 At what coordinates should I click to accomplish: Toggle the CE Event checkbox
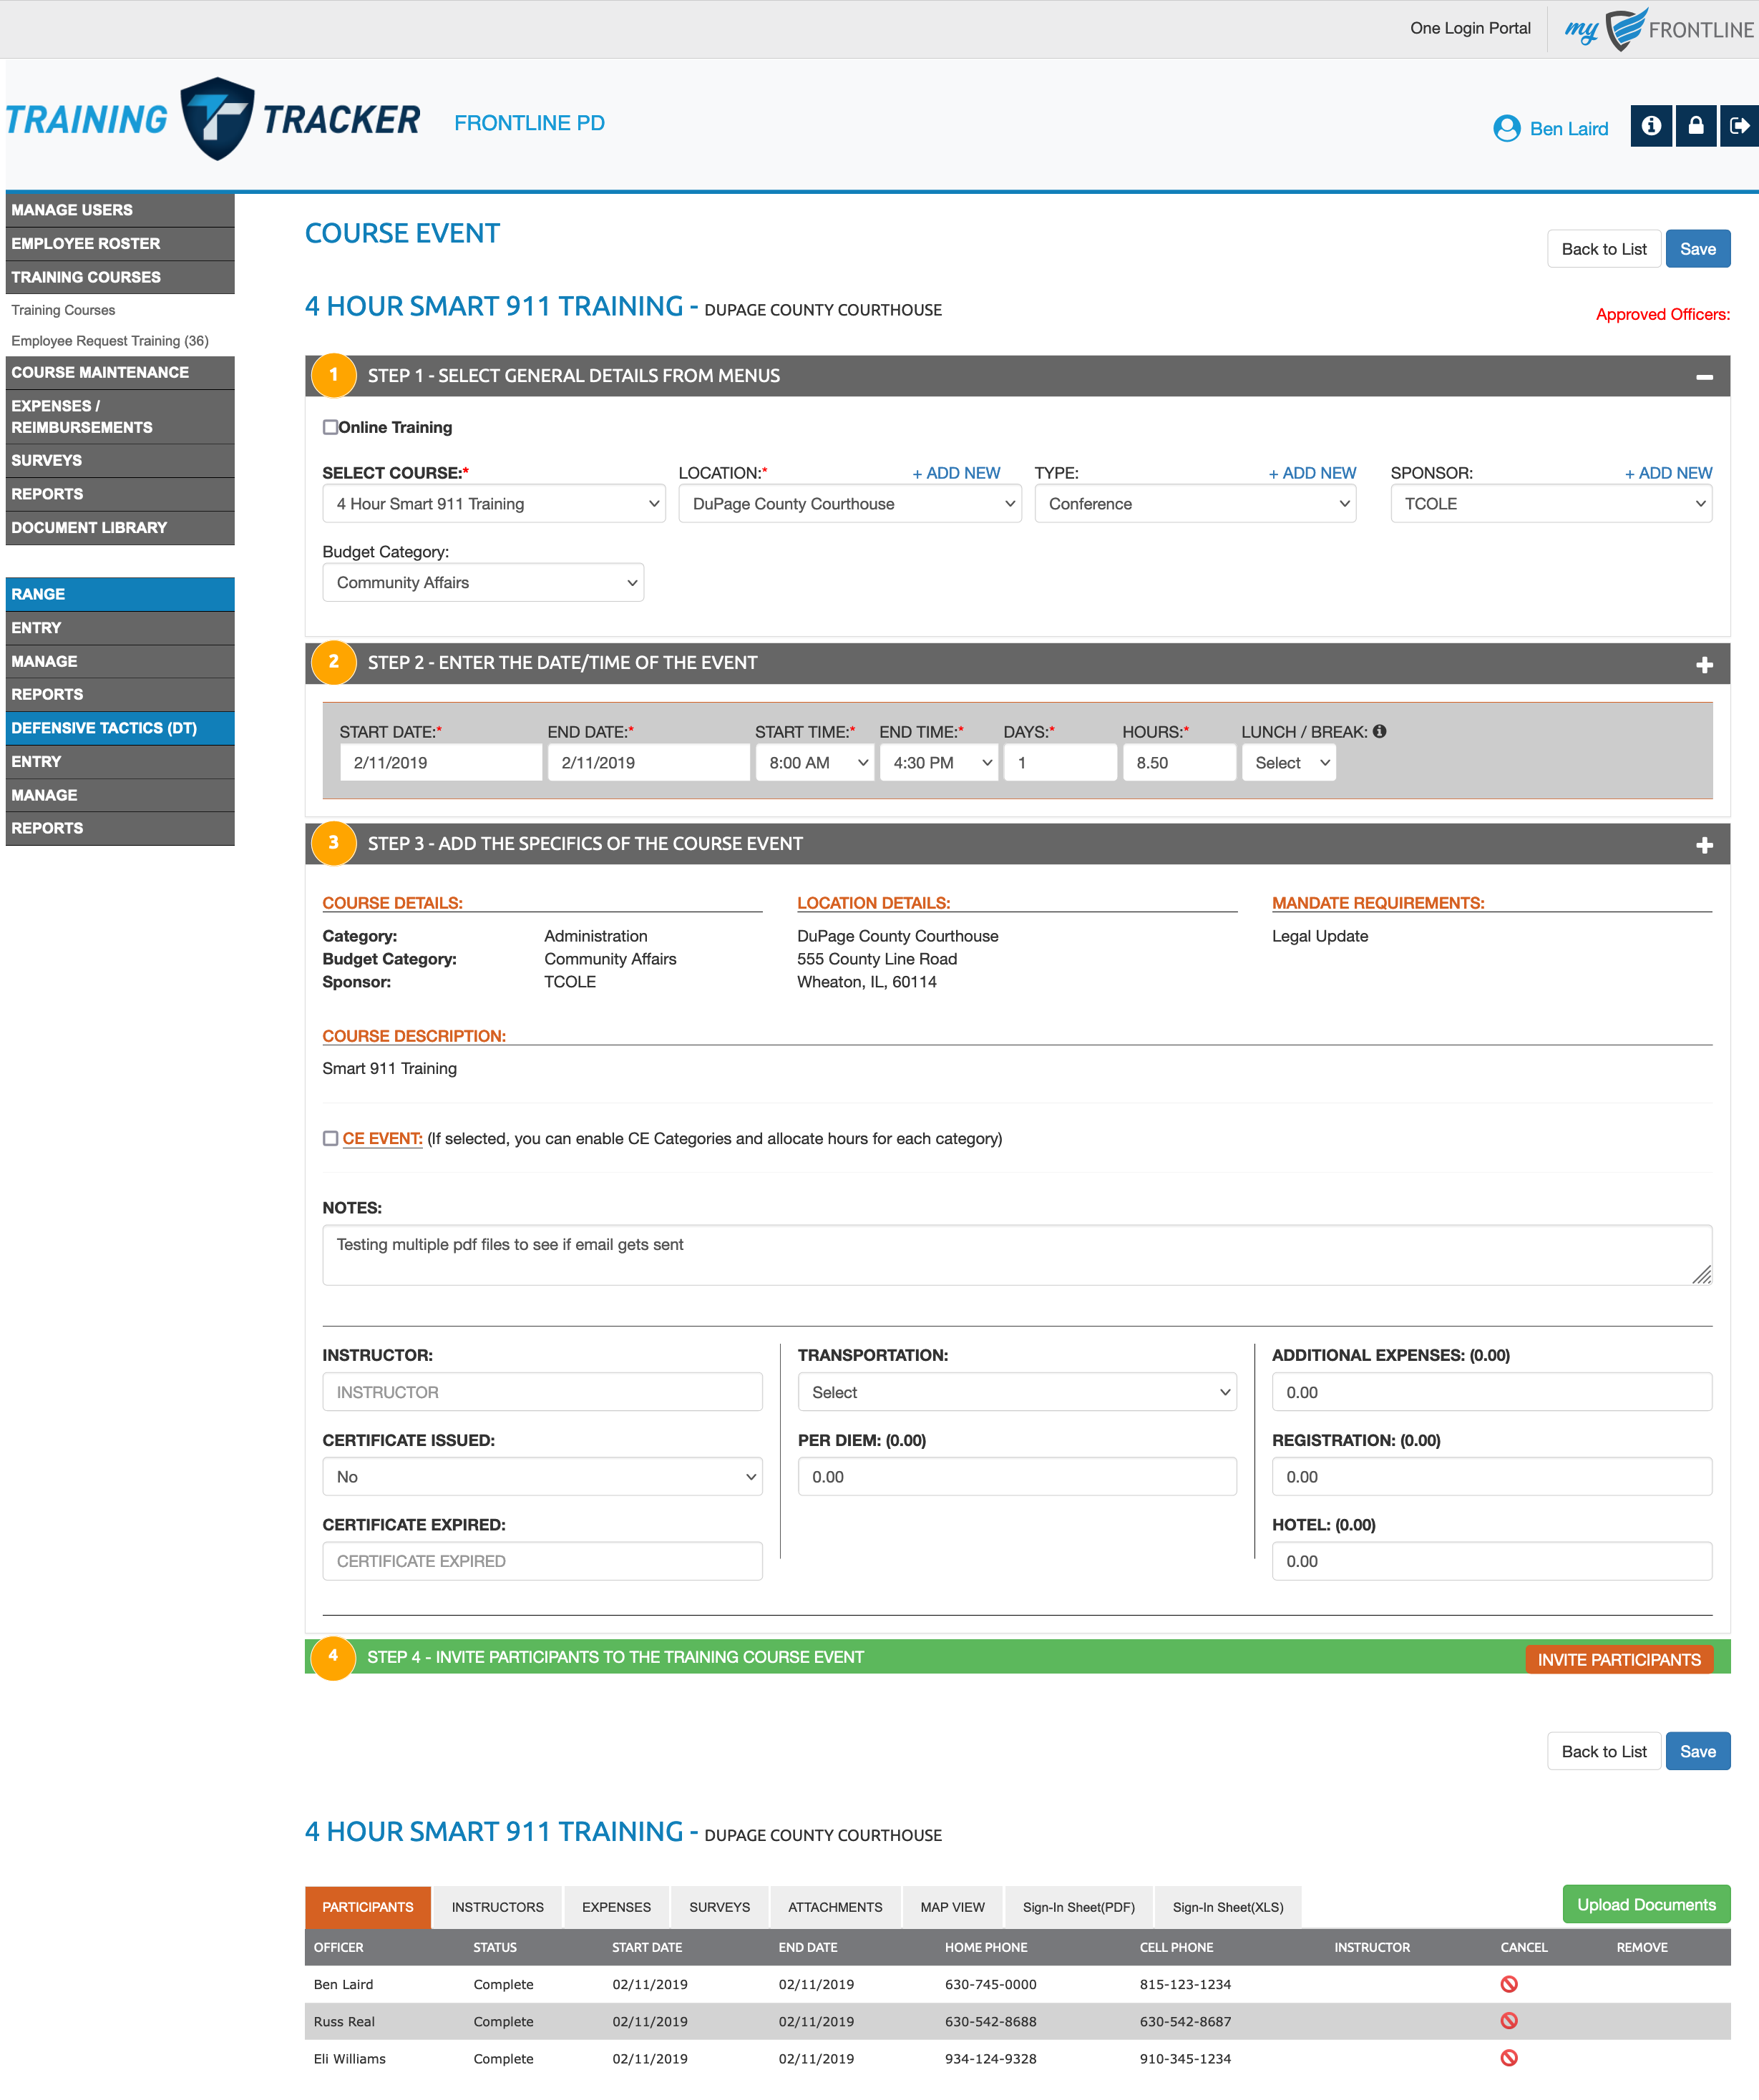click(330, 1138)
